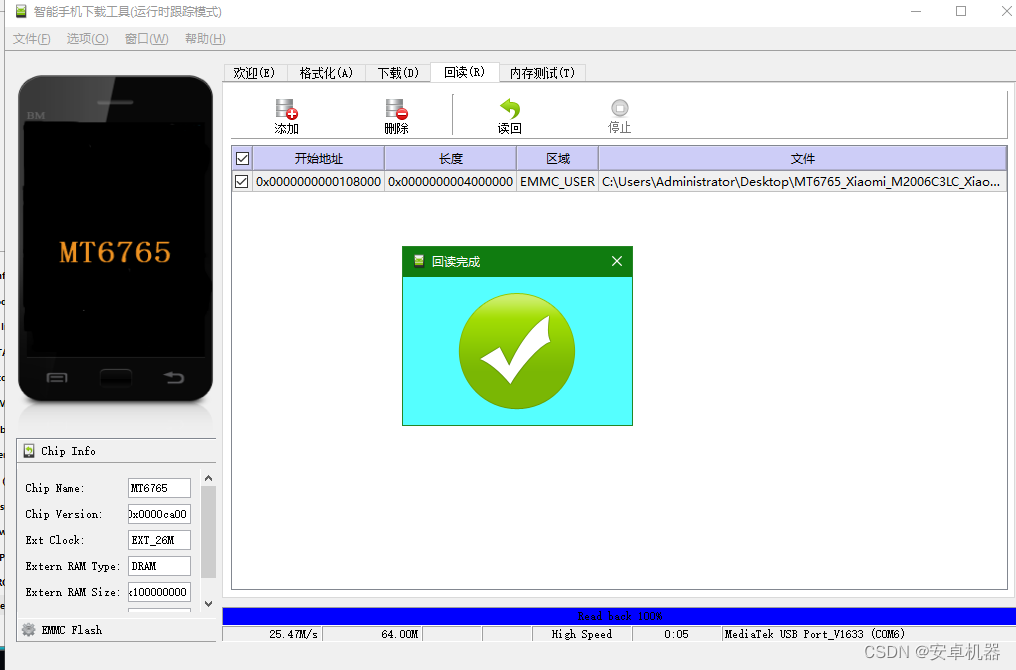
Task: Click the Chip Version field 0x0000ca00
Action: point(159,514)
